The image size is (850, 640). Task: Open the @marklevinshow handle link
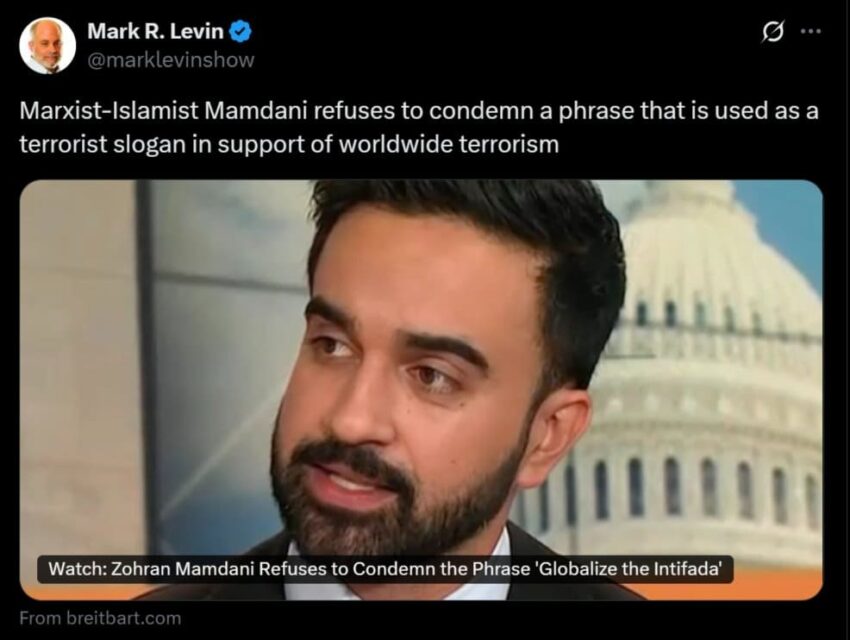pyautogui.click(x=170, y=60)
